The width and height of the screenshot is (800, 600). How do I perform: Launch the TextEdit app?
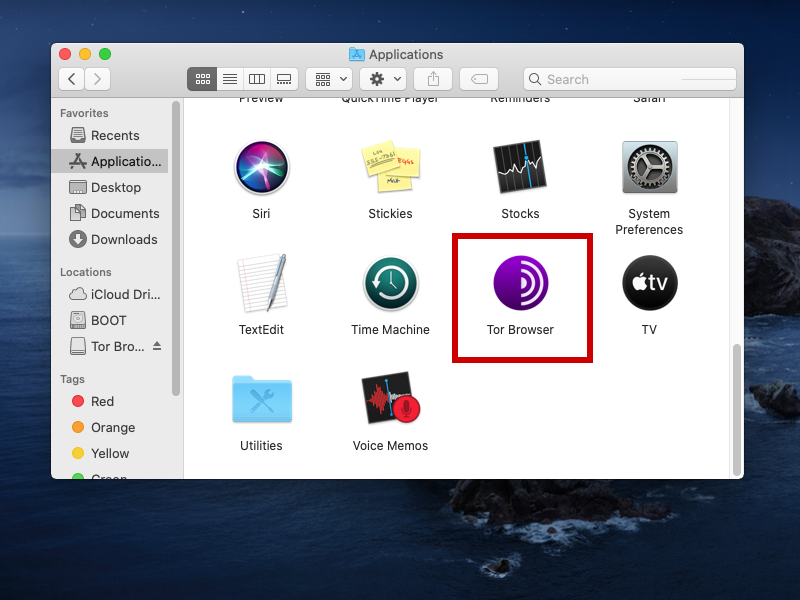pos(261,283)
